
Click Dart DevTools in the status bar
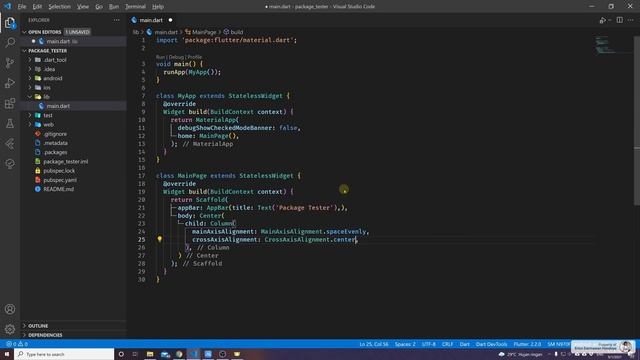[x=491, y=344]
